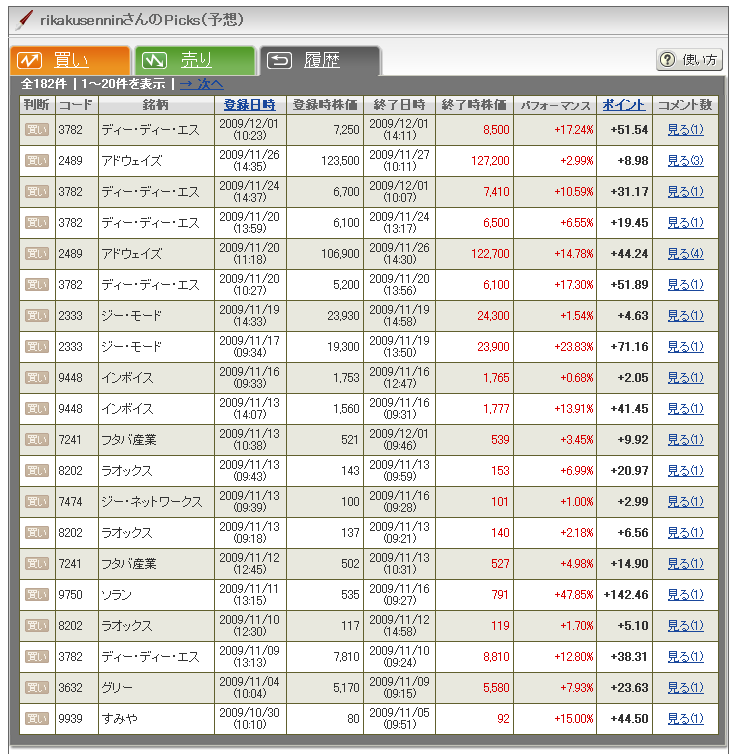The height and width of the screenshot is (754, 736).
Task: View comments for すみや row
Action: click(685, 719)
